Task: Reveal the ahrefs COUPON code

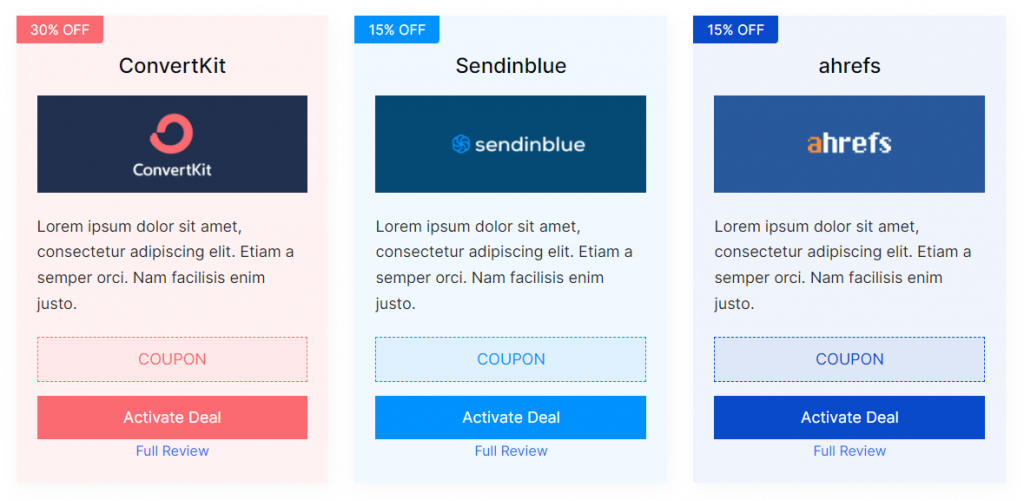Action: [849, 359]
